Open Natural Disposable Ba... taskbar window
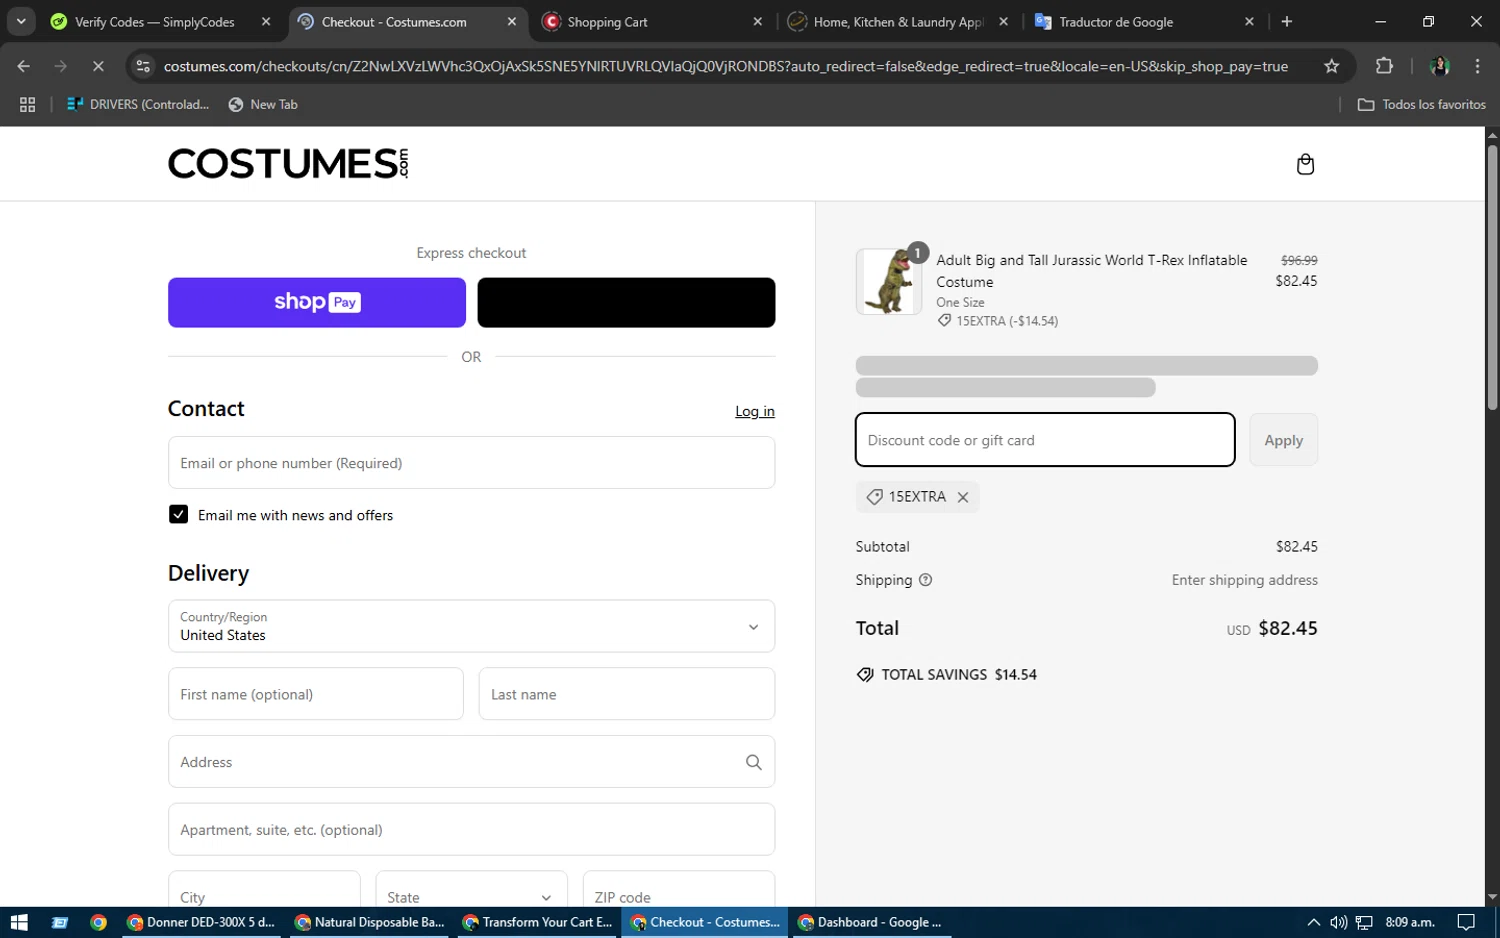The width and height of the screenshot is (1500, 938). click(370, 922)
